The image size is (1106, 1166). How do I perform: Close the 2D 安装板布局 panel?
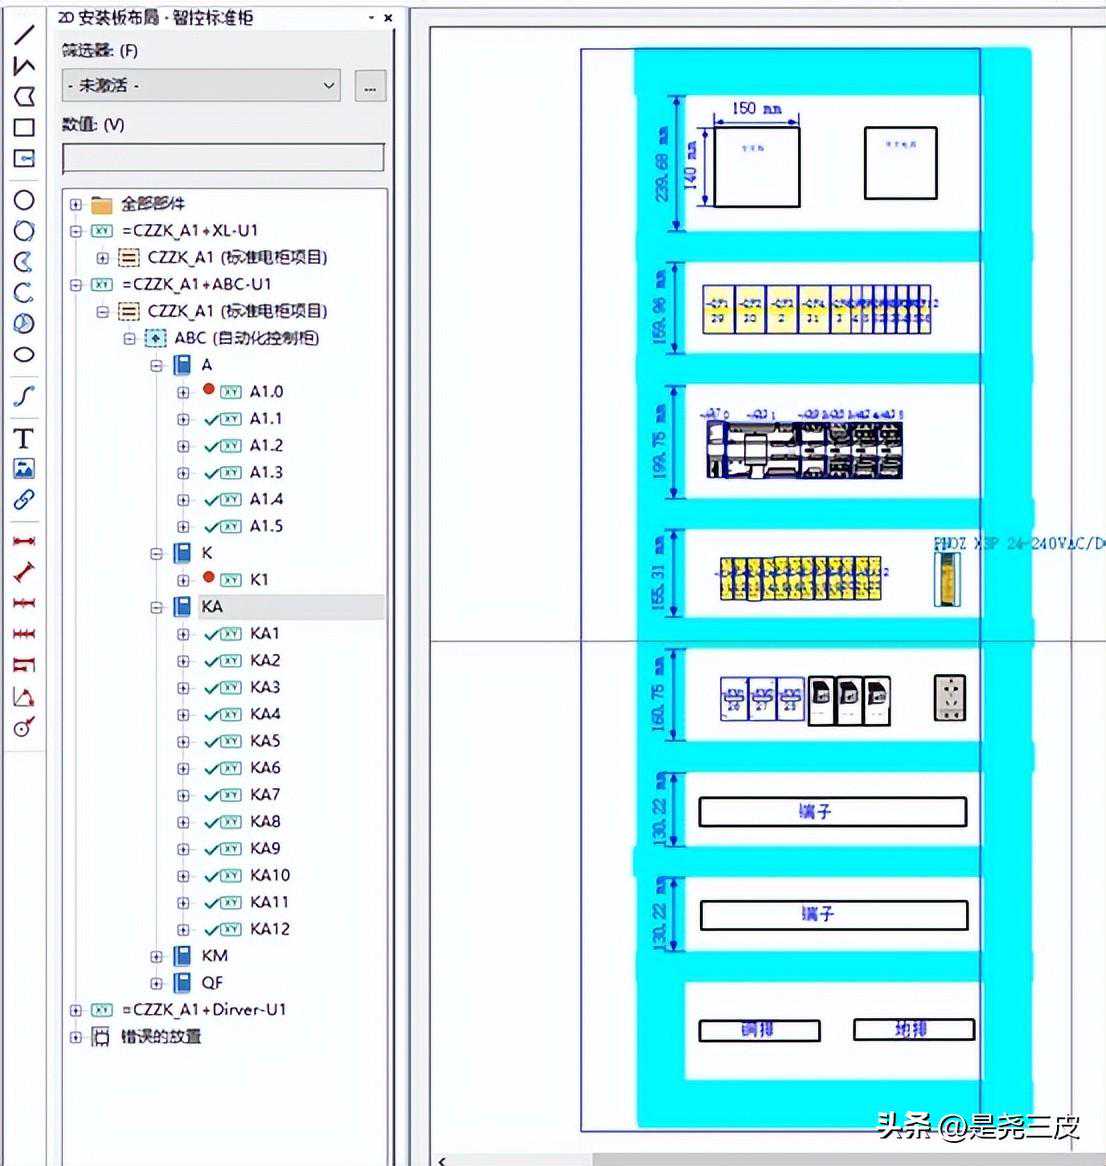pos(389,17)
